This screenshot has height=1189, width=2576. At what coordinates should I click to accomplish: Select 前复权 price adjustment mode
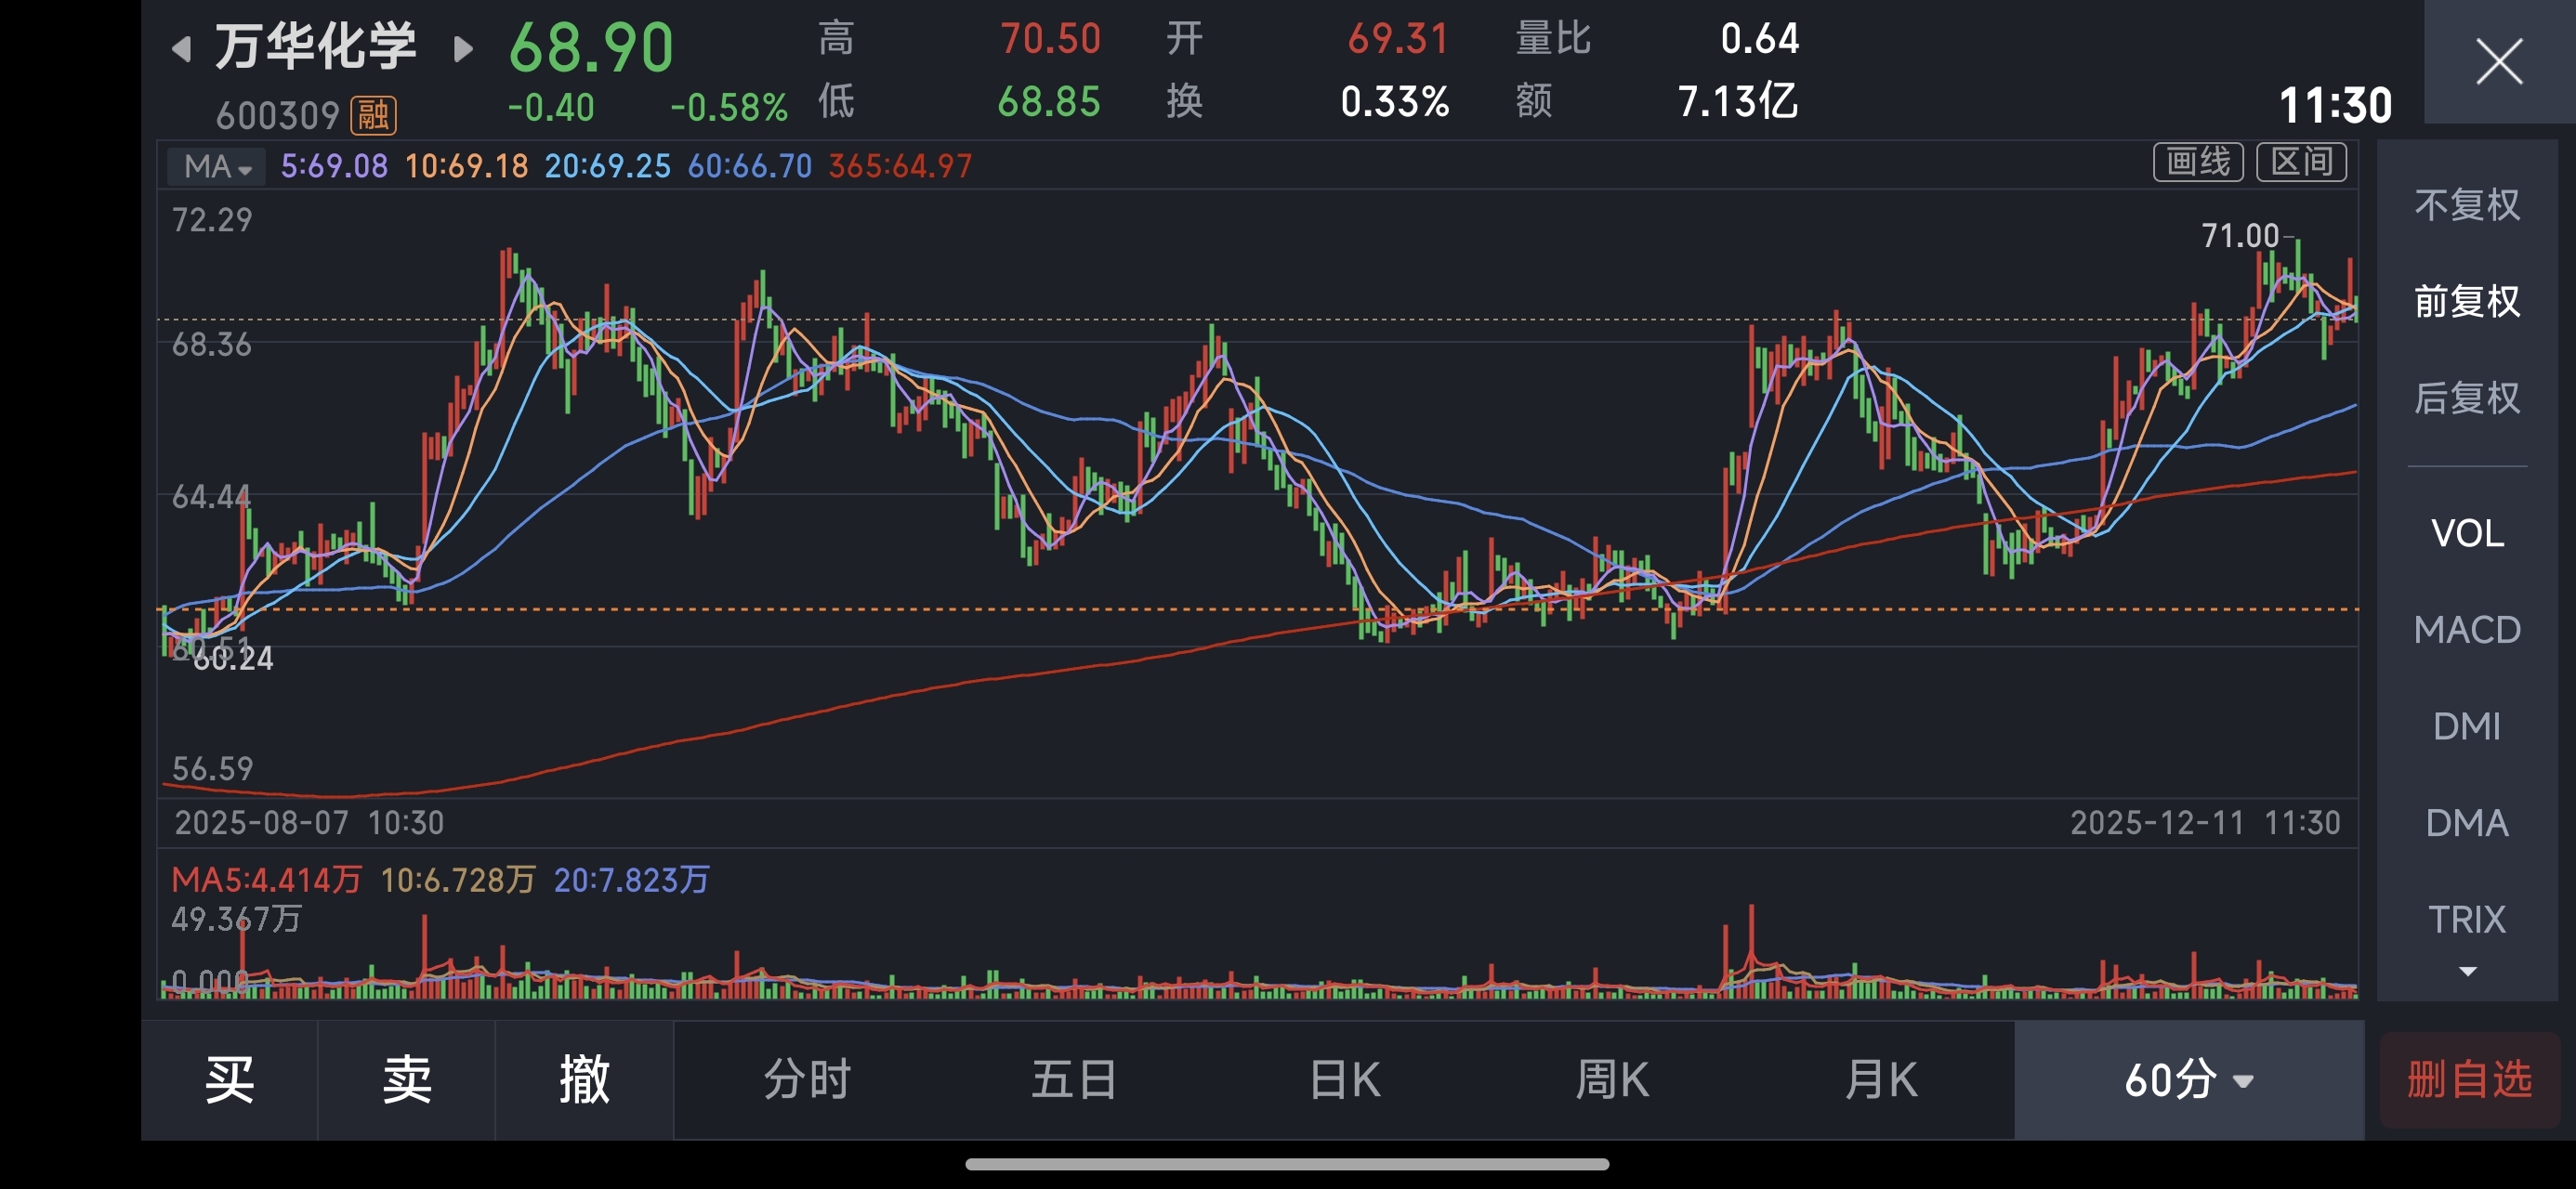[x=2466, y=301]
